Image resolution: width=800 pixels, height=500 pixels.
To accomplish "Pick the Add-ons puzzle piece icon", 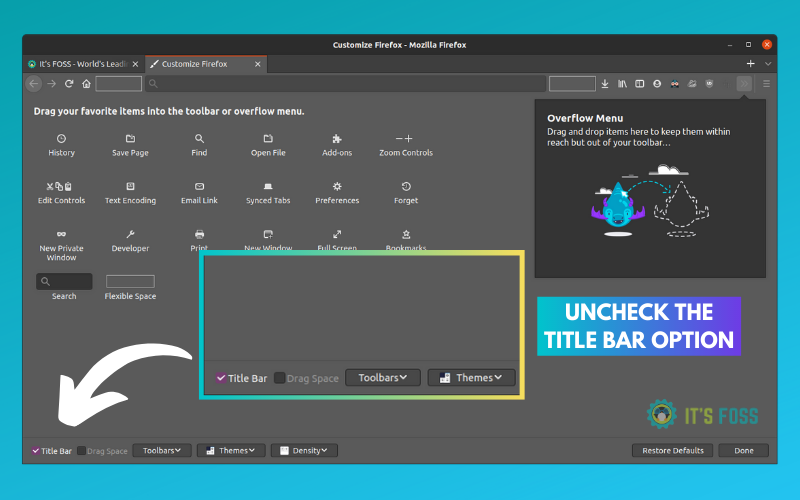I will pyautogui.click(x=337, y=139).
